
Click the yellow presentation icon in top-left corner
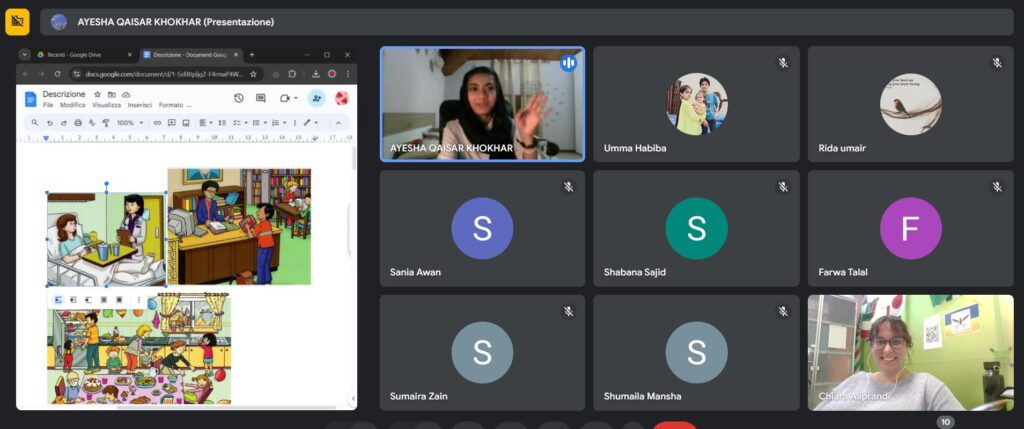coord(17,21)
